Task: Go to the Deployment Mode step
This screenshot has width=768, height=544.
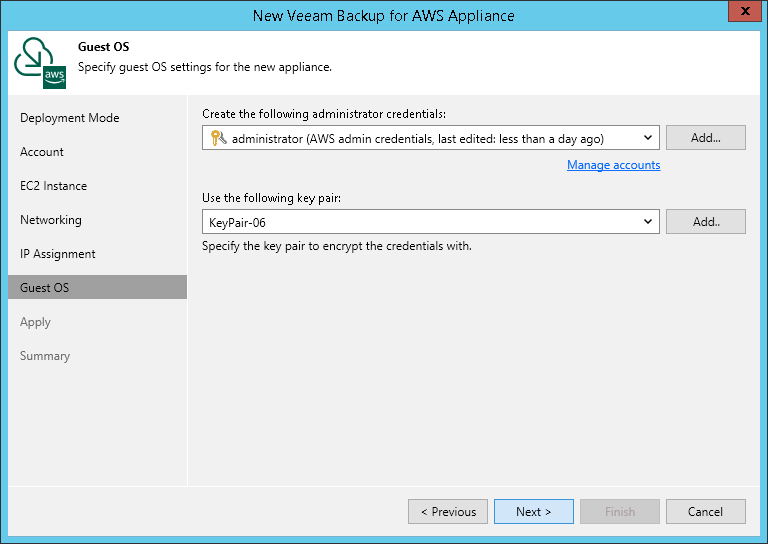Action: 70,118
